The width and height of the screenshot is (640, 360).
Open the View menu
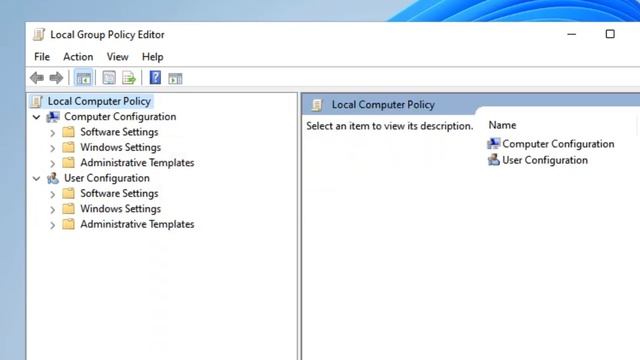118,57
